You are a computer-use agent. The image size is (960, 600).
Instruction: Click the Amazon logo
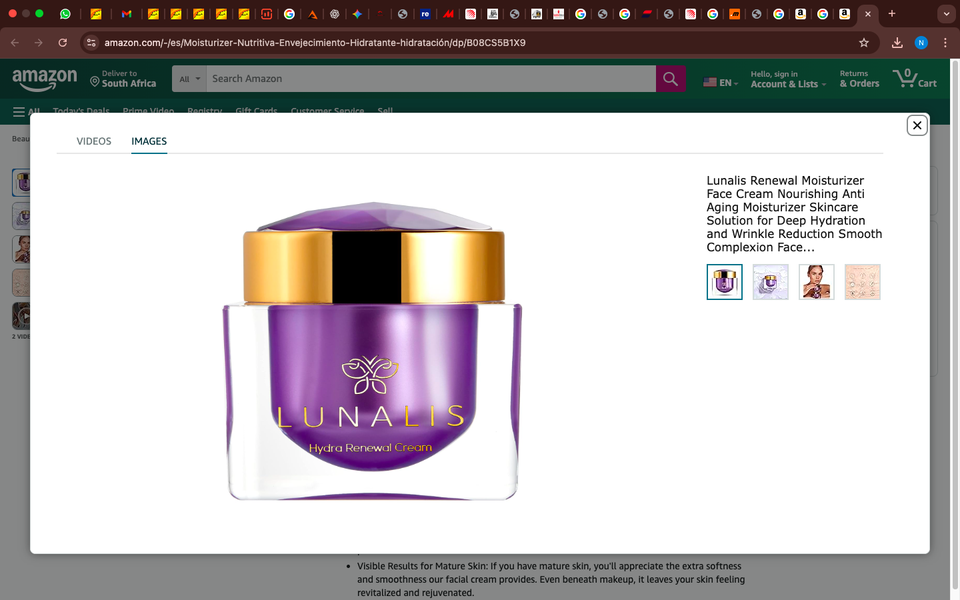[45, 79]
